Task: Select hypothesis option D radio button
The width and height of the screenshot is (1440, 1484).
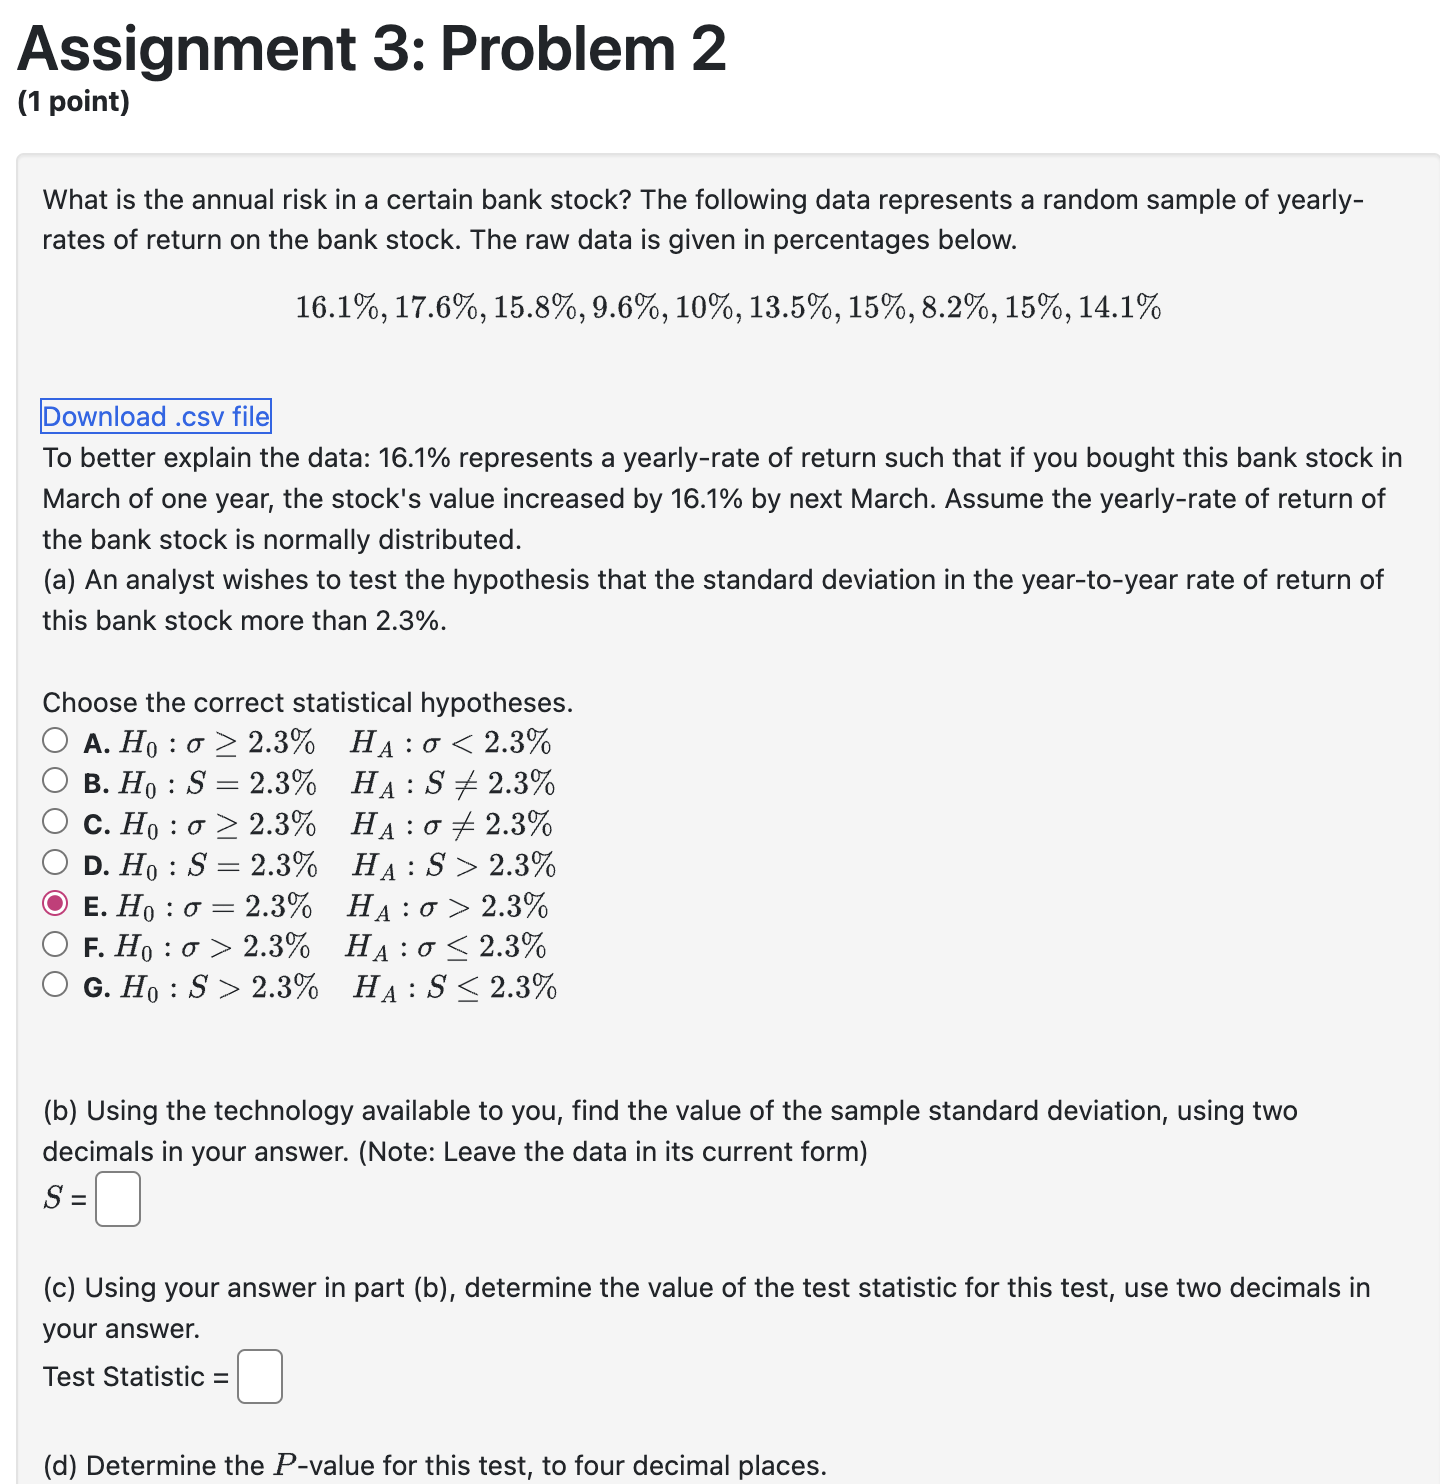Action: click(55, 864)
